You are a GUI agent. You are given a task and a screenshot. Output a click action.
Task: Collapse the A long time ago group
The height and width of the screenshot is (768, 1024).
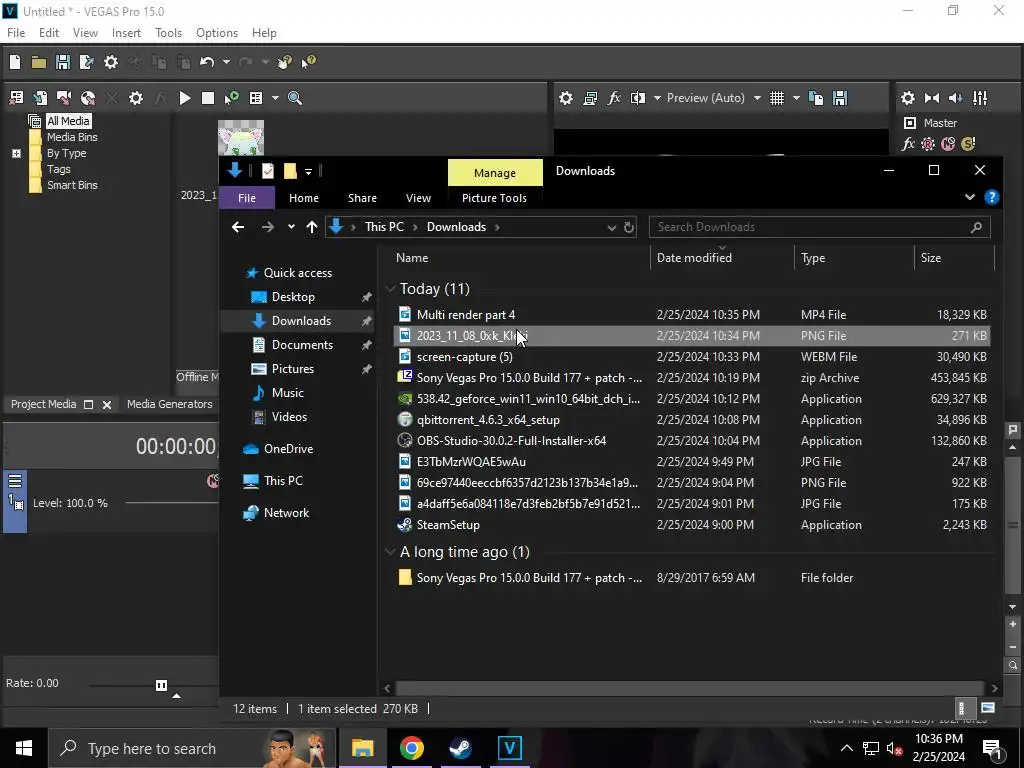(x=391, y=552)
